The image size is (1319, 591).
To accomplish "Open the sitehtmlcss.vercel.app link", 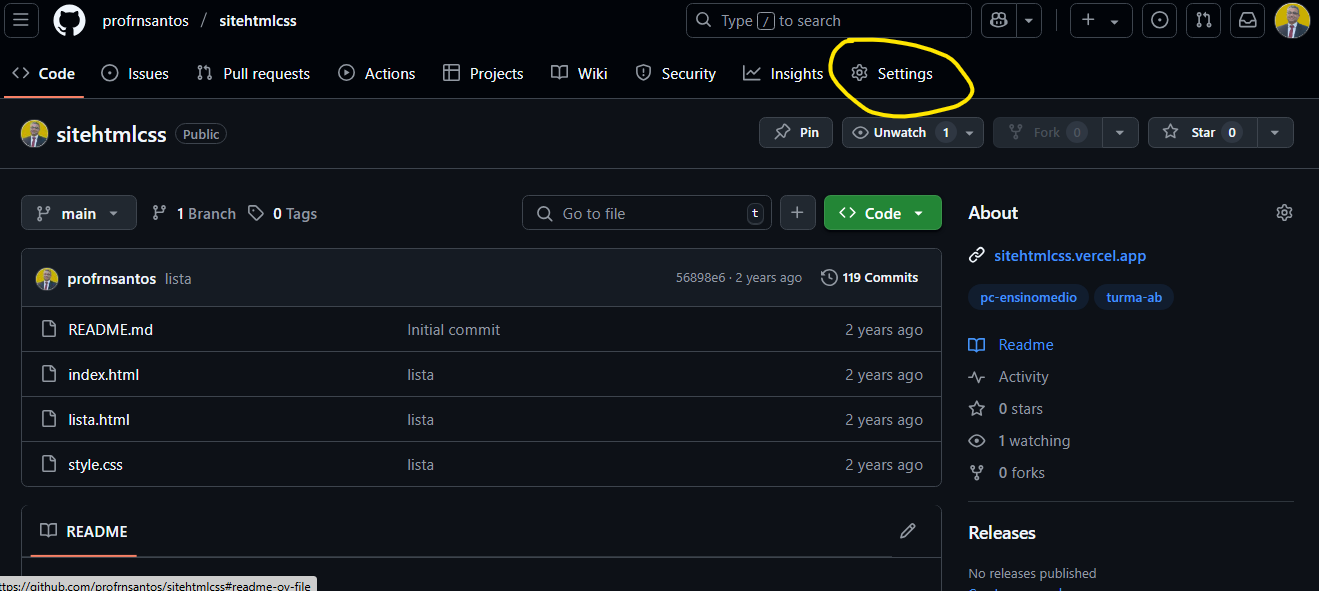I will [1069, 256].
